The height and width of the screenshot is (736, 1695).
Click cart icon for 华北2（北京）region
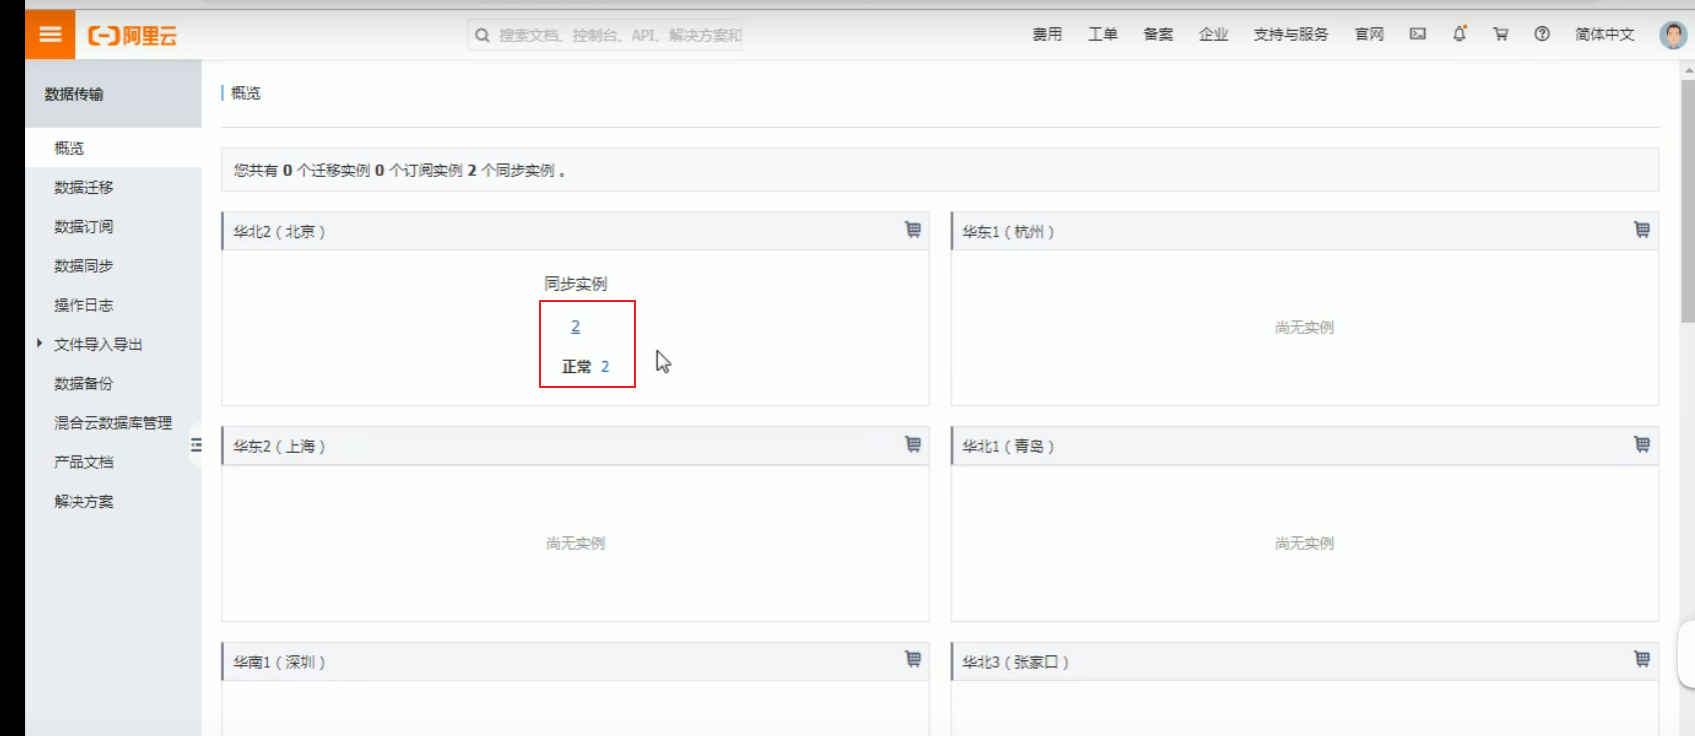(x=913, y=230)
